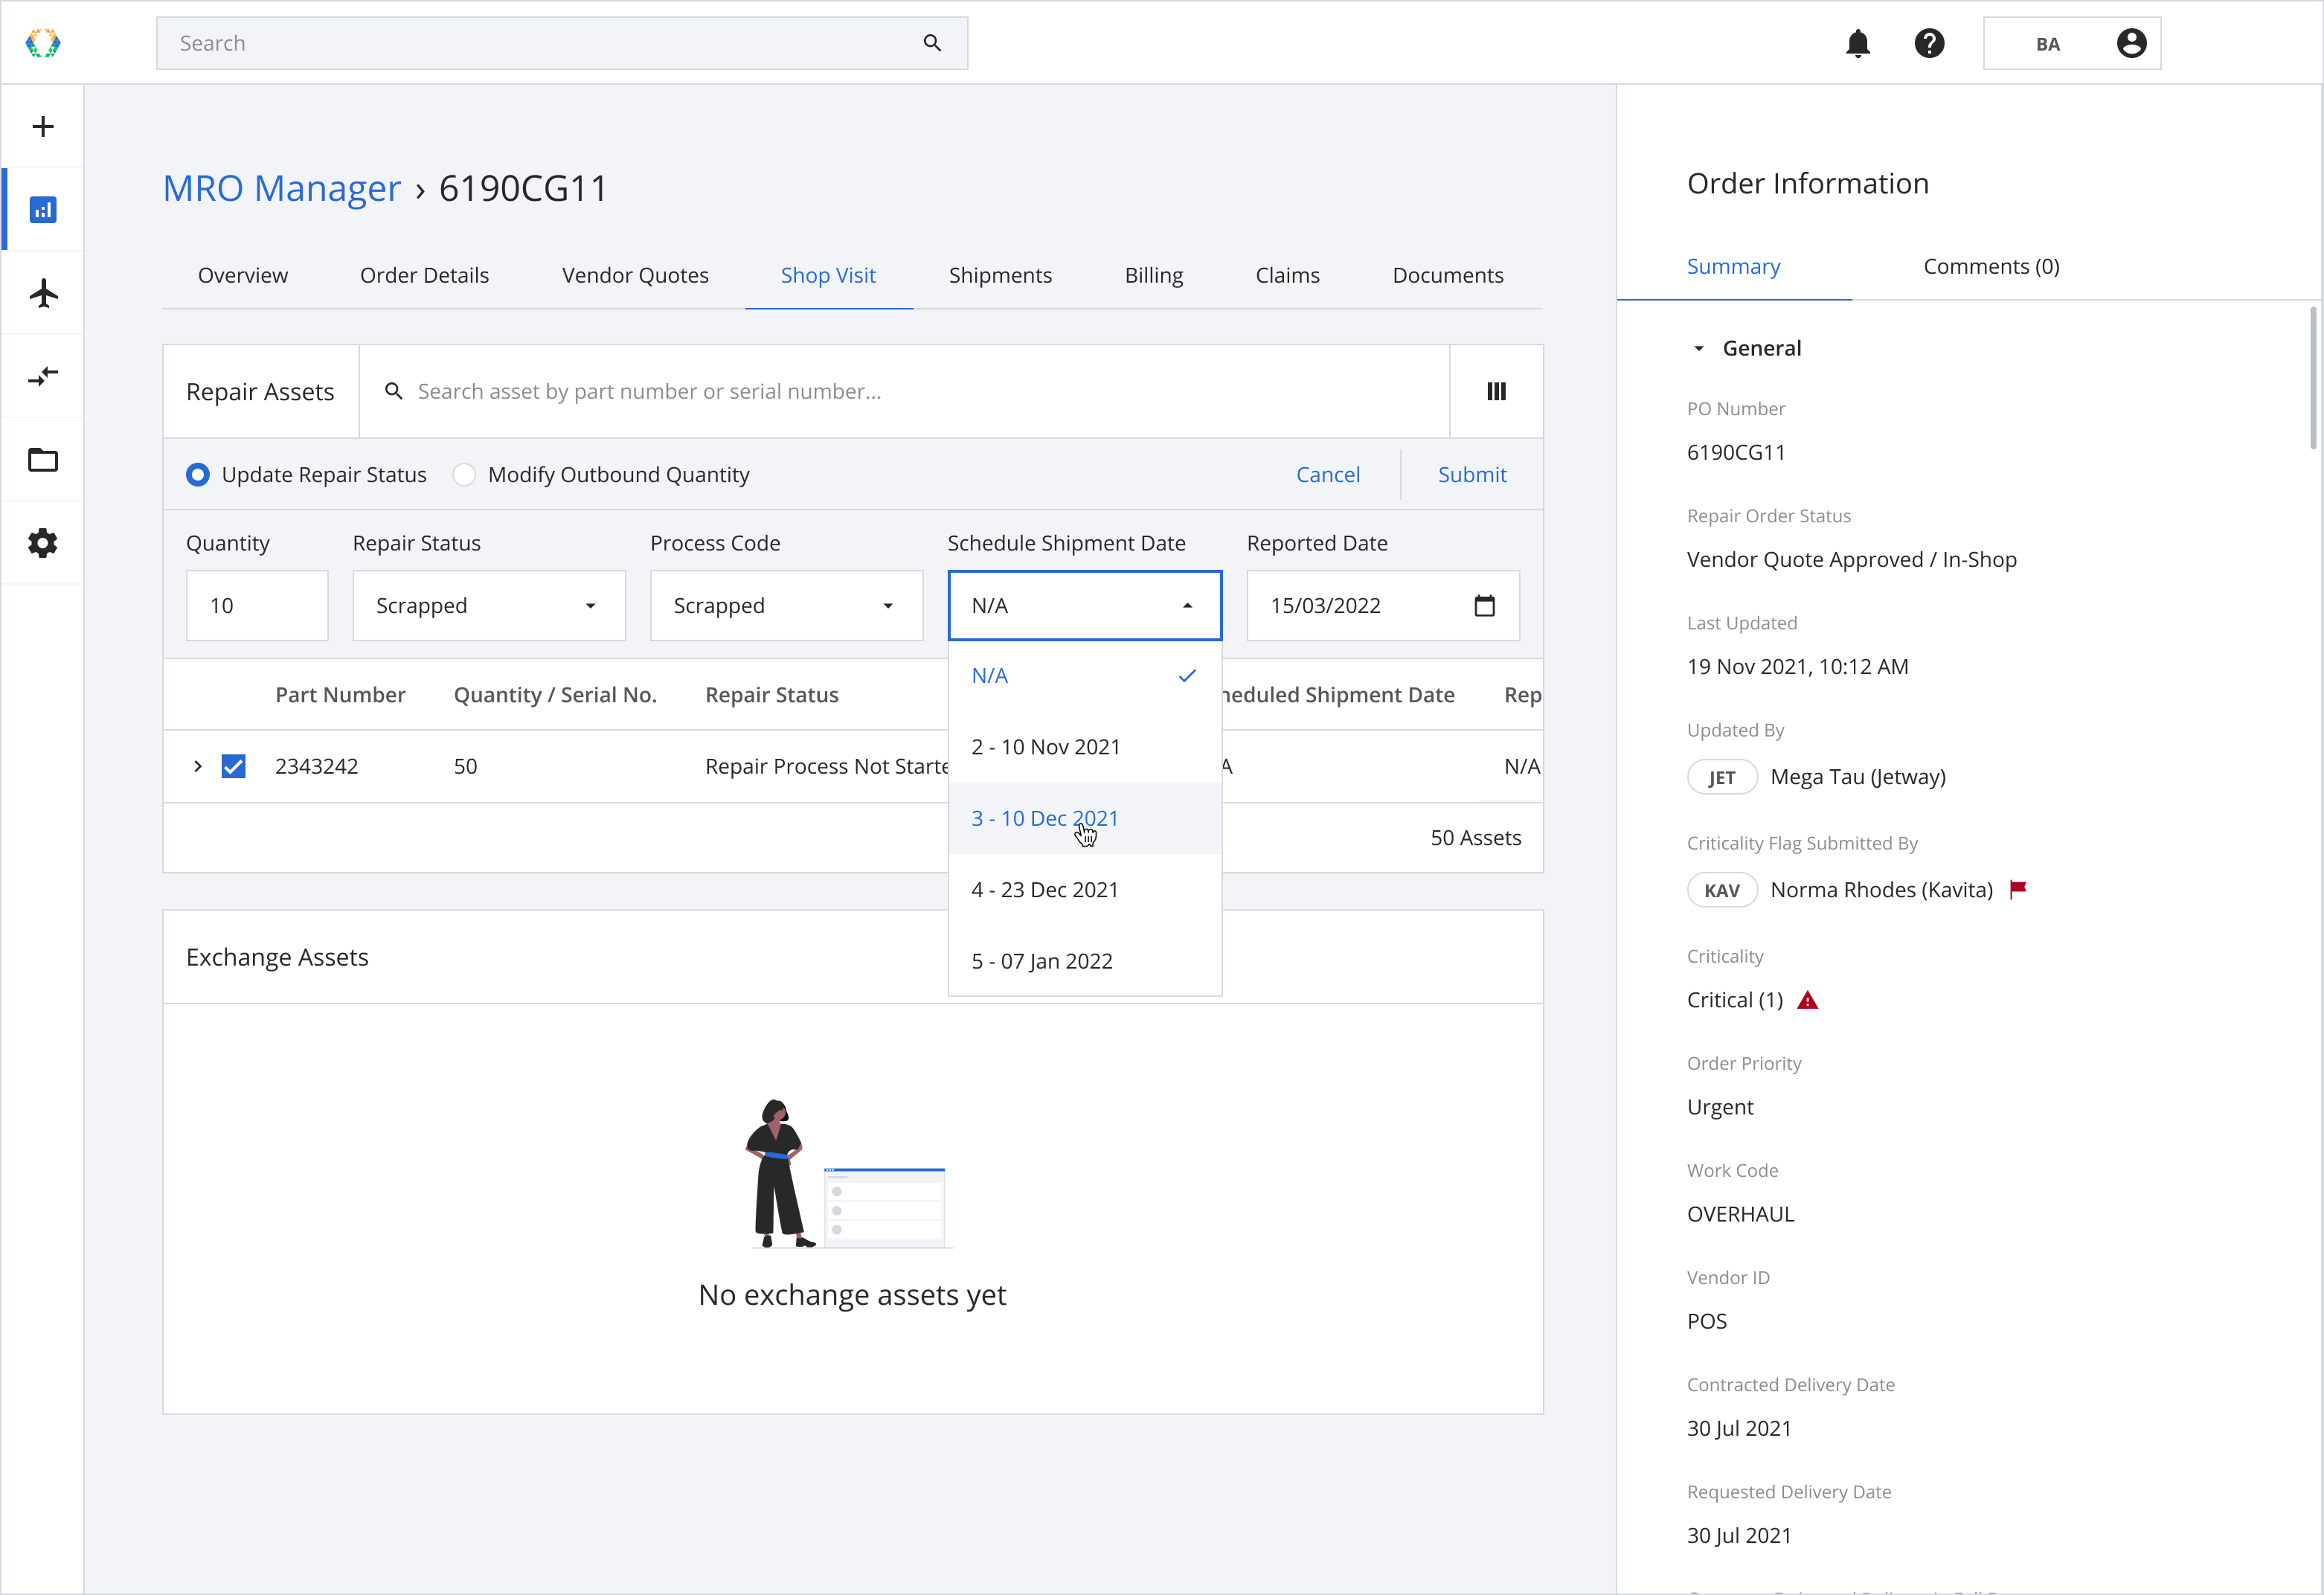Click the Quantity input field
The image size is (2324, 1595).
[257, 605]
